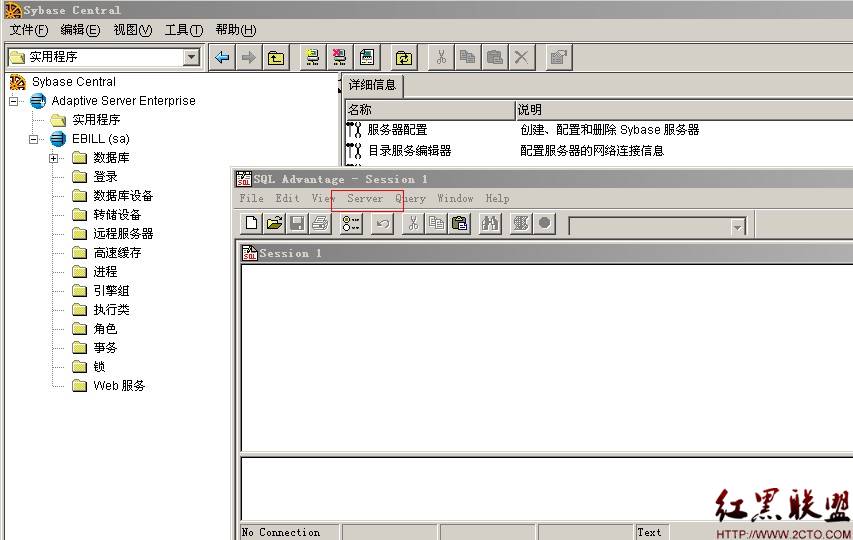Click the Copy icon in Sybase Central toolbar

467,57
